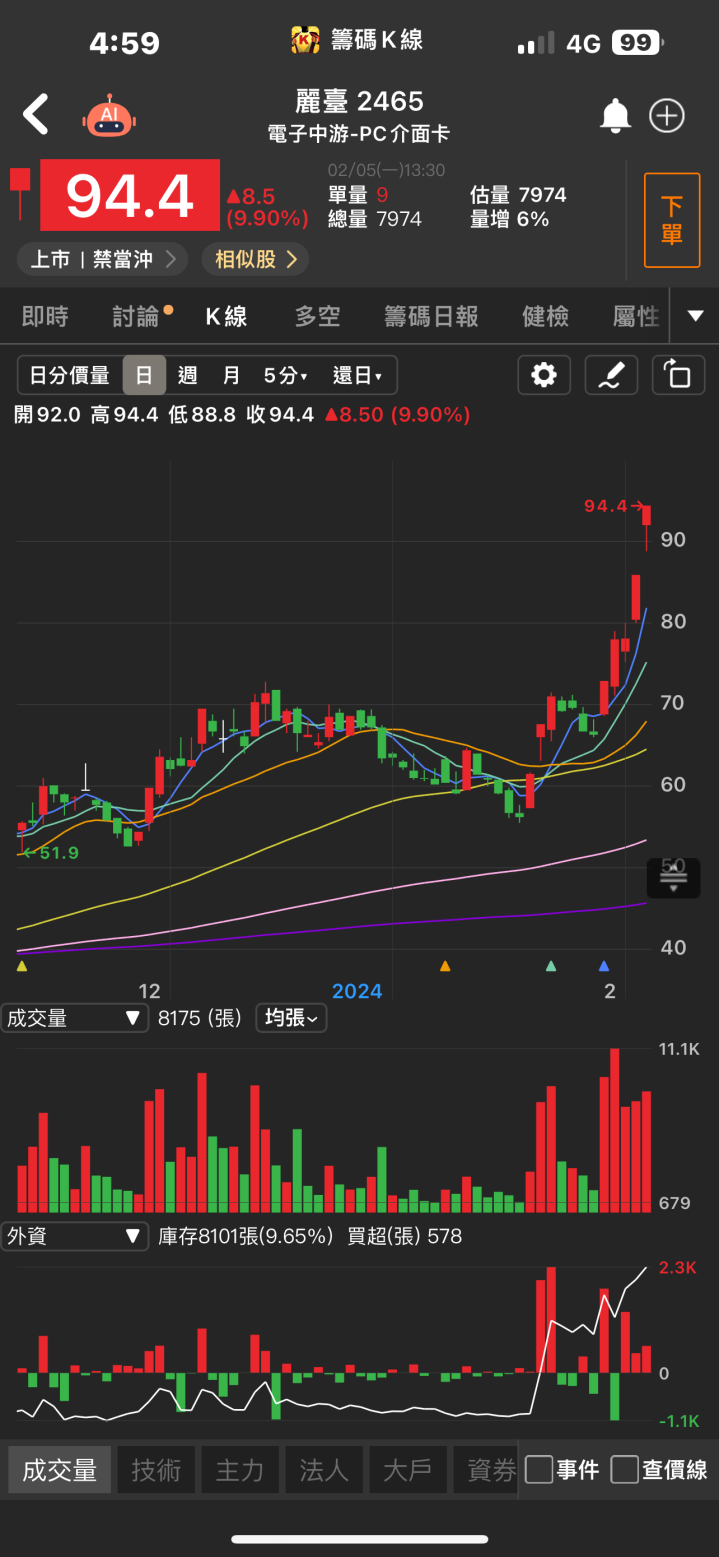Expand more tabs with triangle arrow

point(695,316)
